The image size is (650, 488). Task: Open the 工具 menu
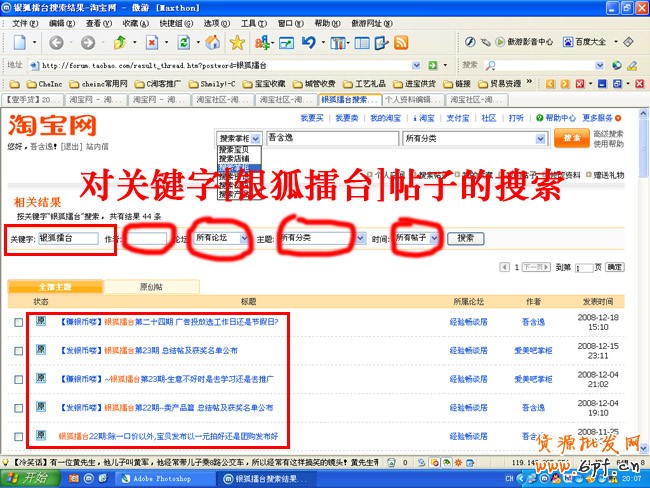point(254,23)
